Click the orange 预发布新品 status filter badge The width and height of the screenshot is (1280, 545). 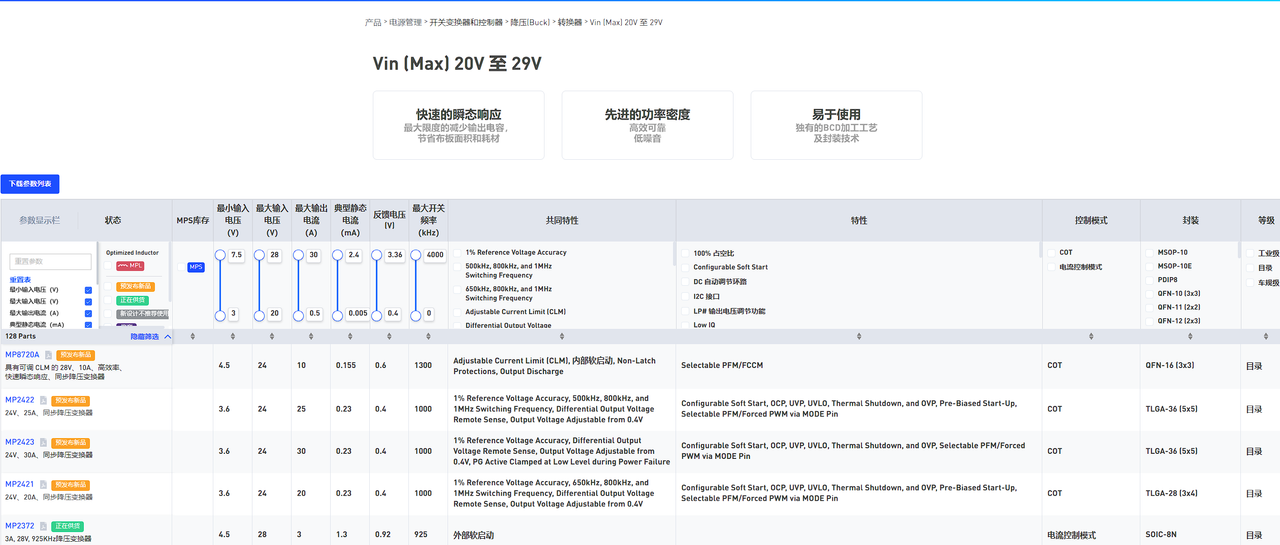[x=136, y=285]
